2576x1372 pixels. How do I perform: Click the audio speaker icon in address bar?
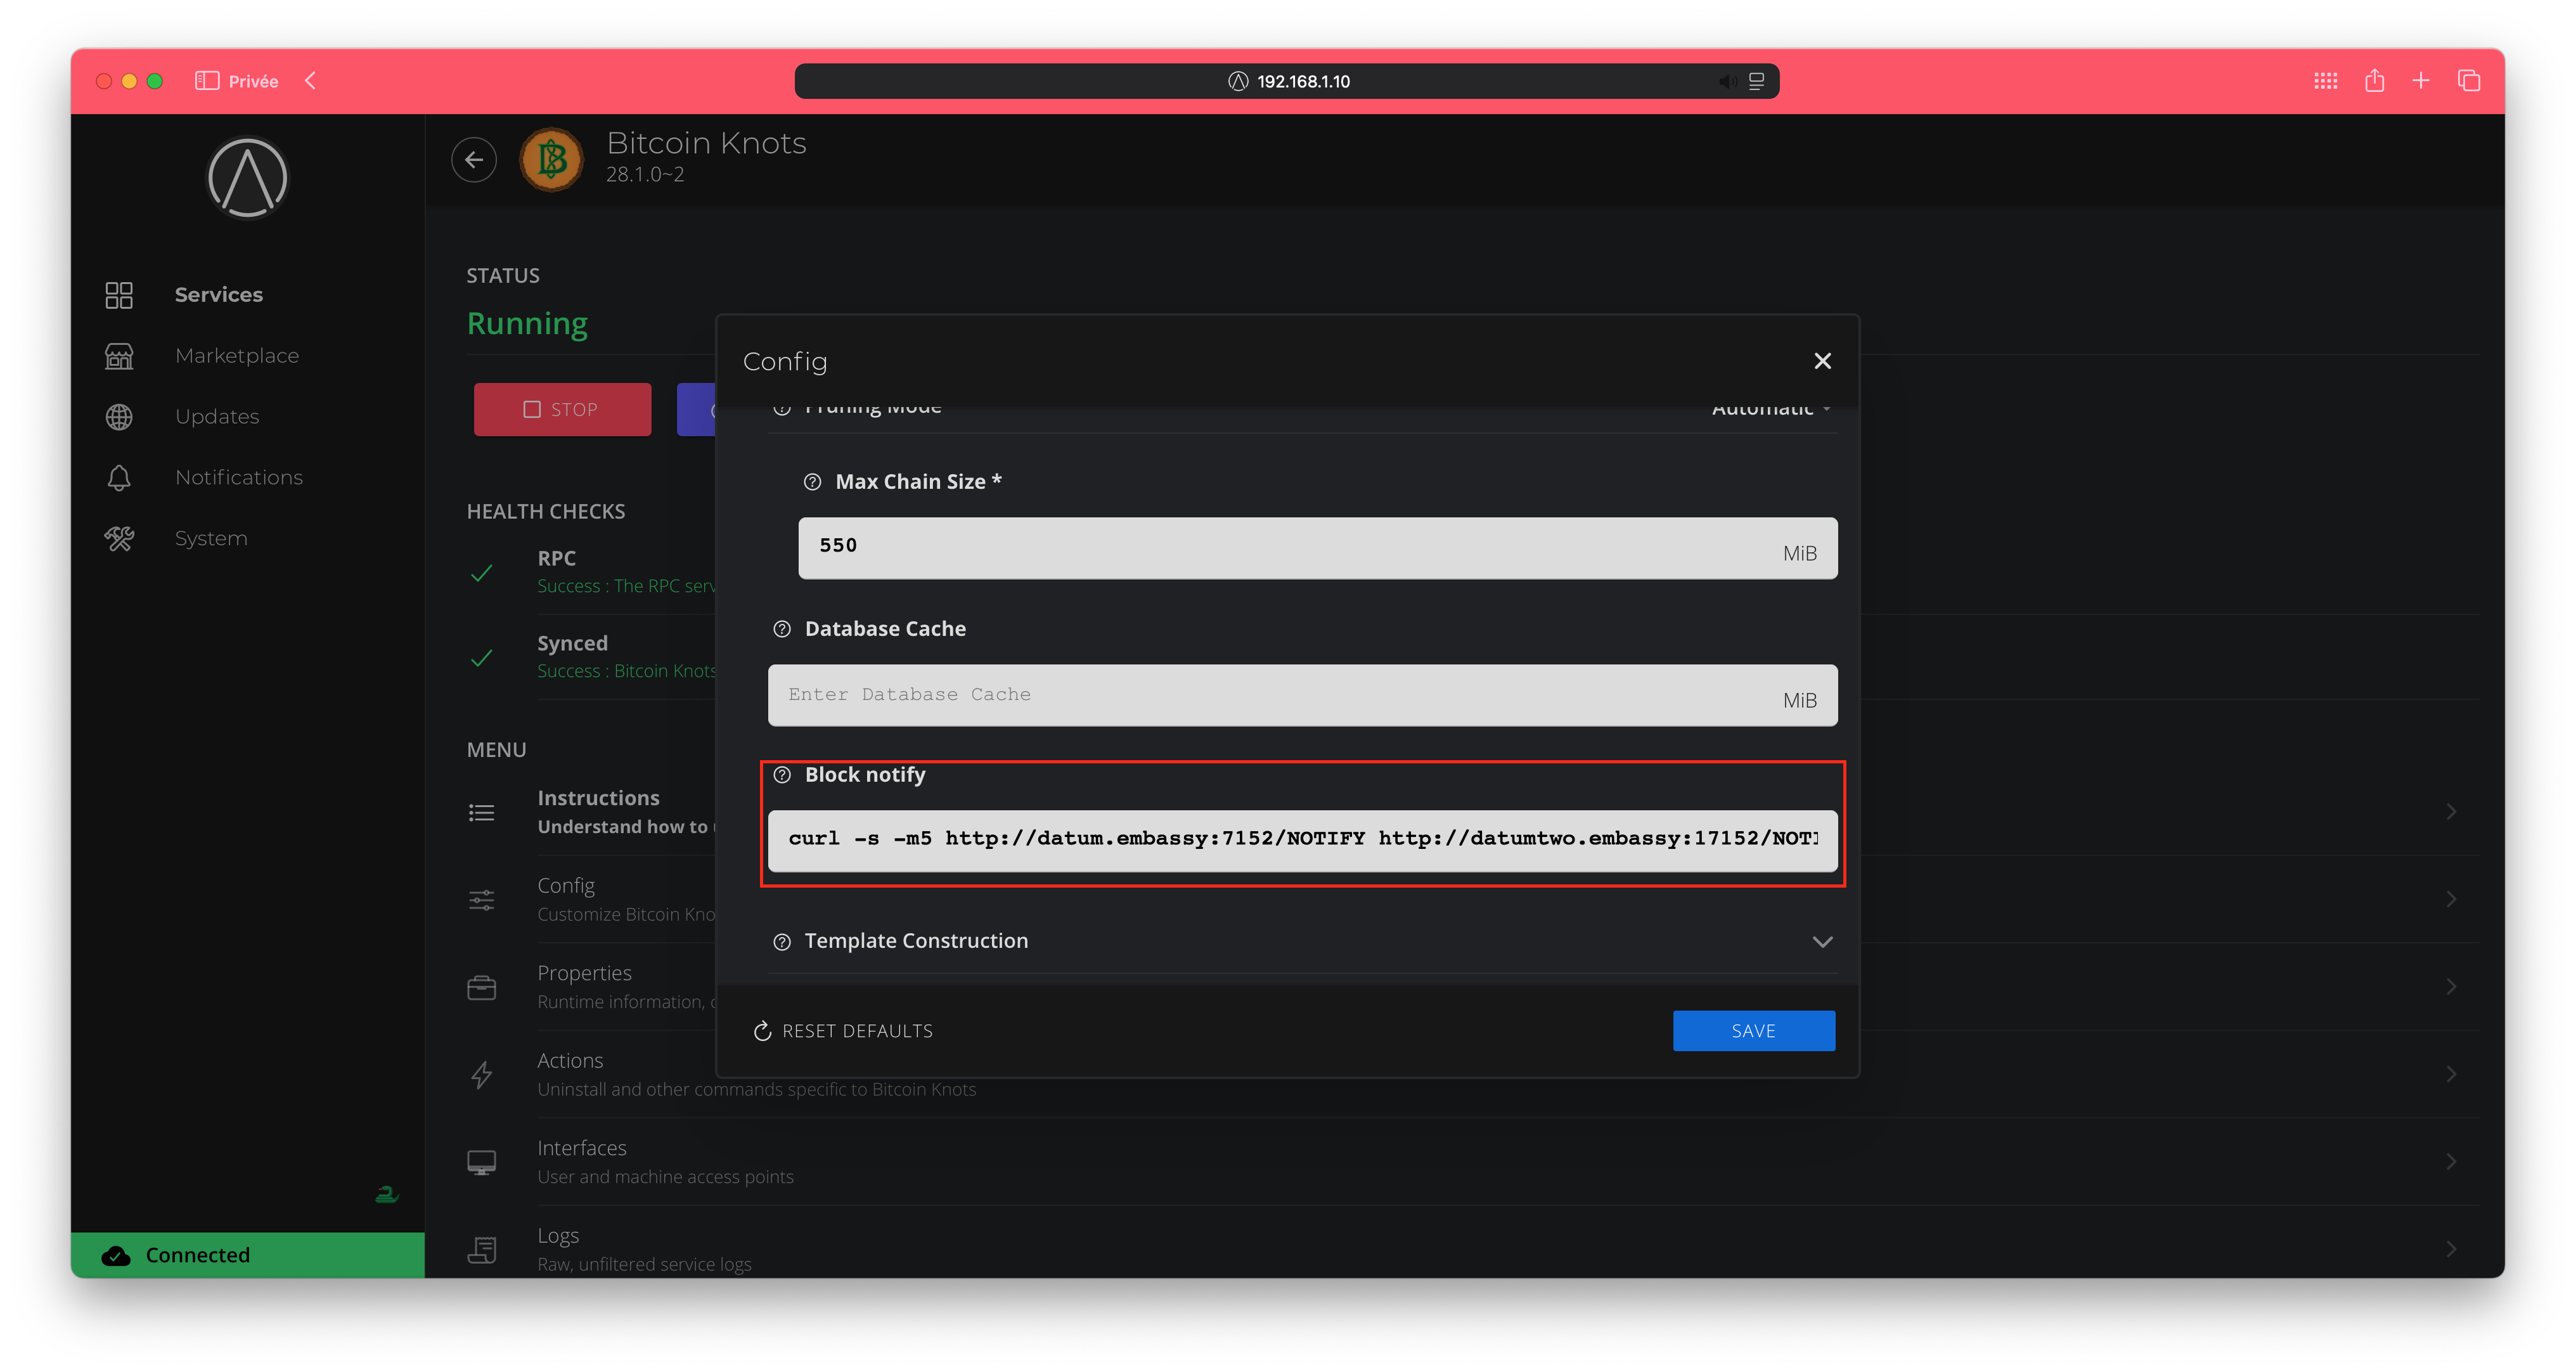point(1727,81)
